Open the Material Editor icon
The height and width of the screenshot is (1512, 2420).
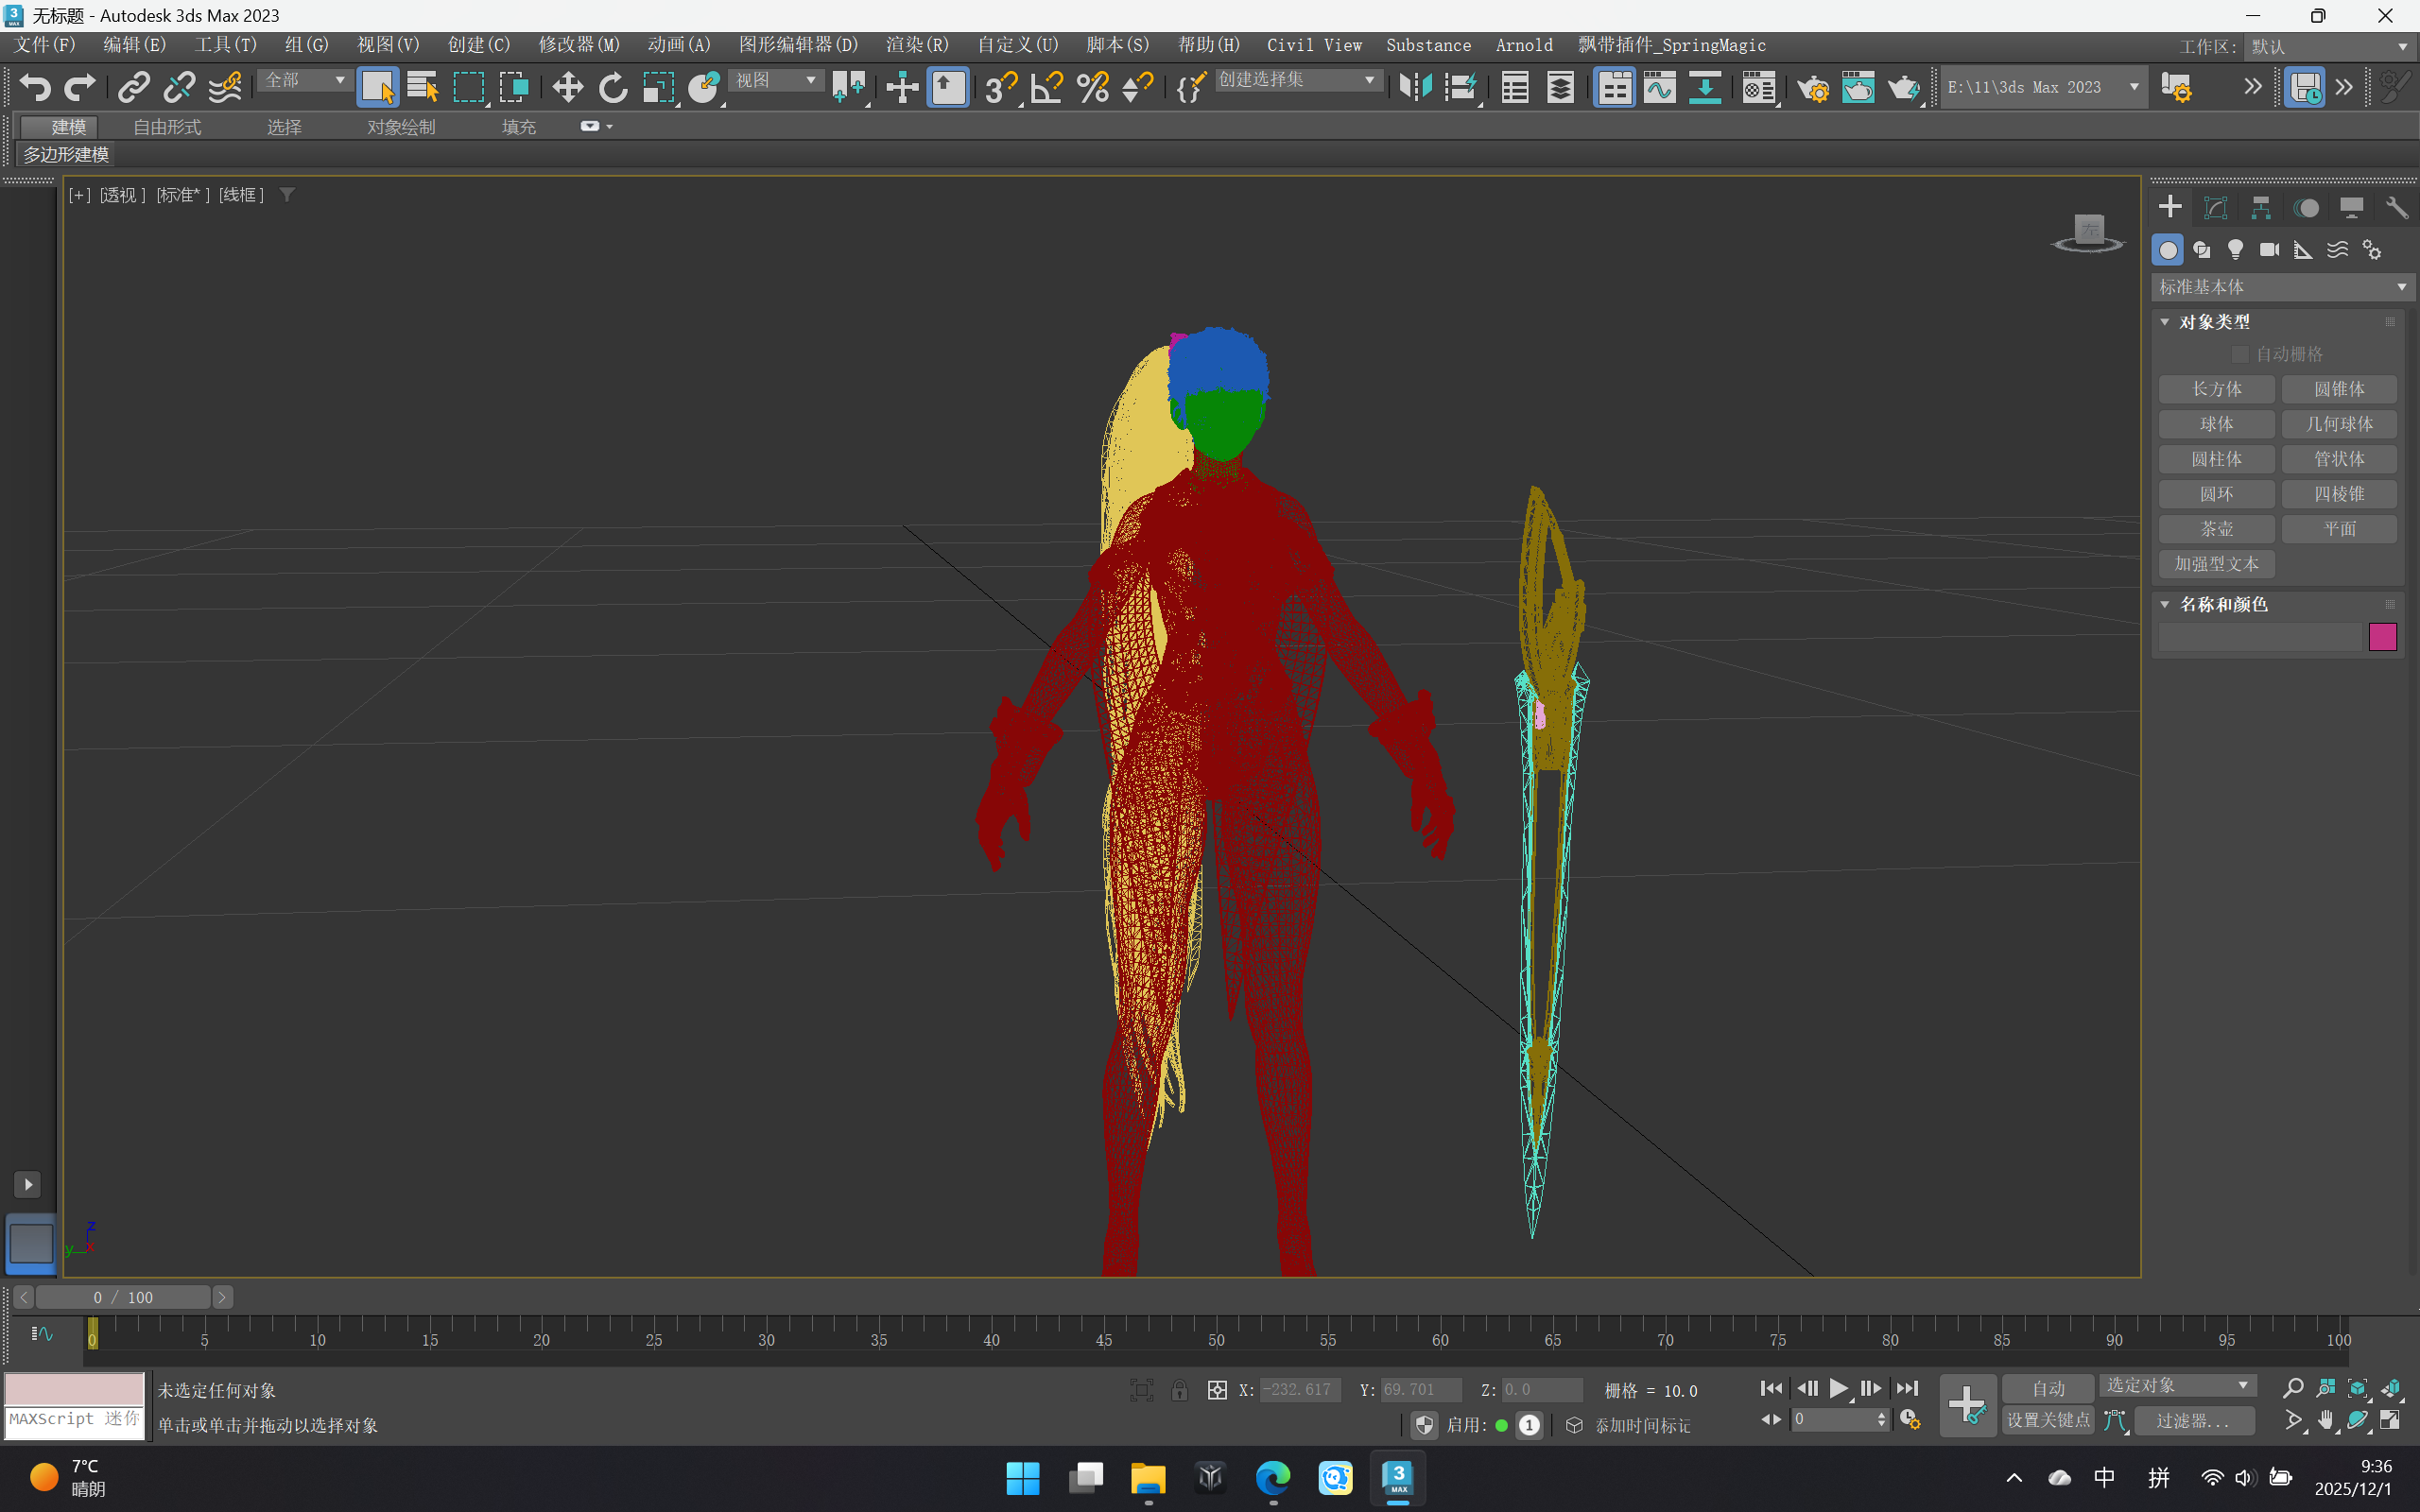(x=1758, y=88)
